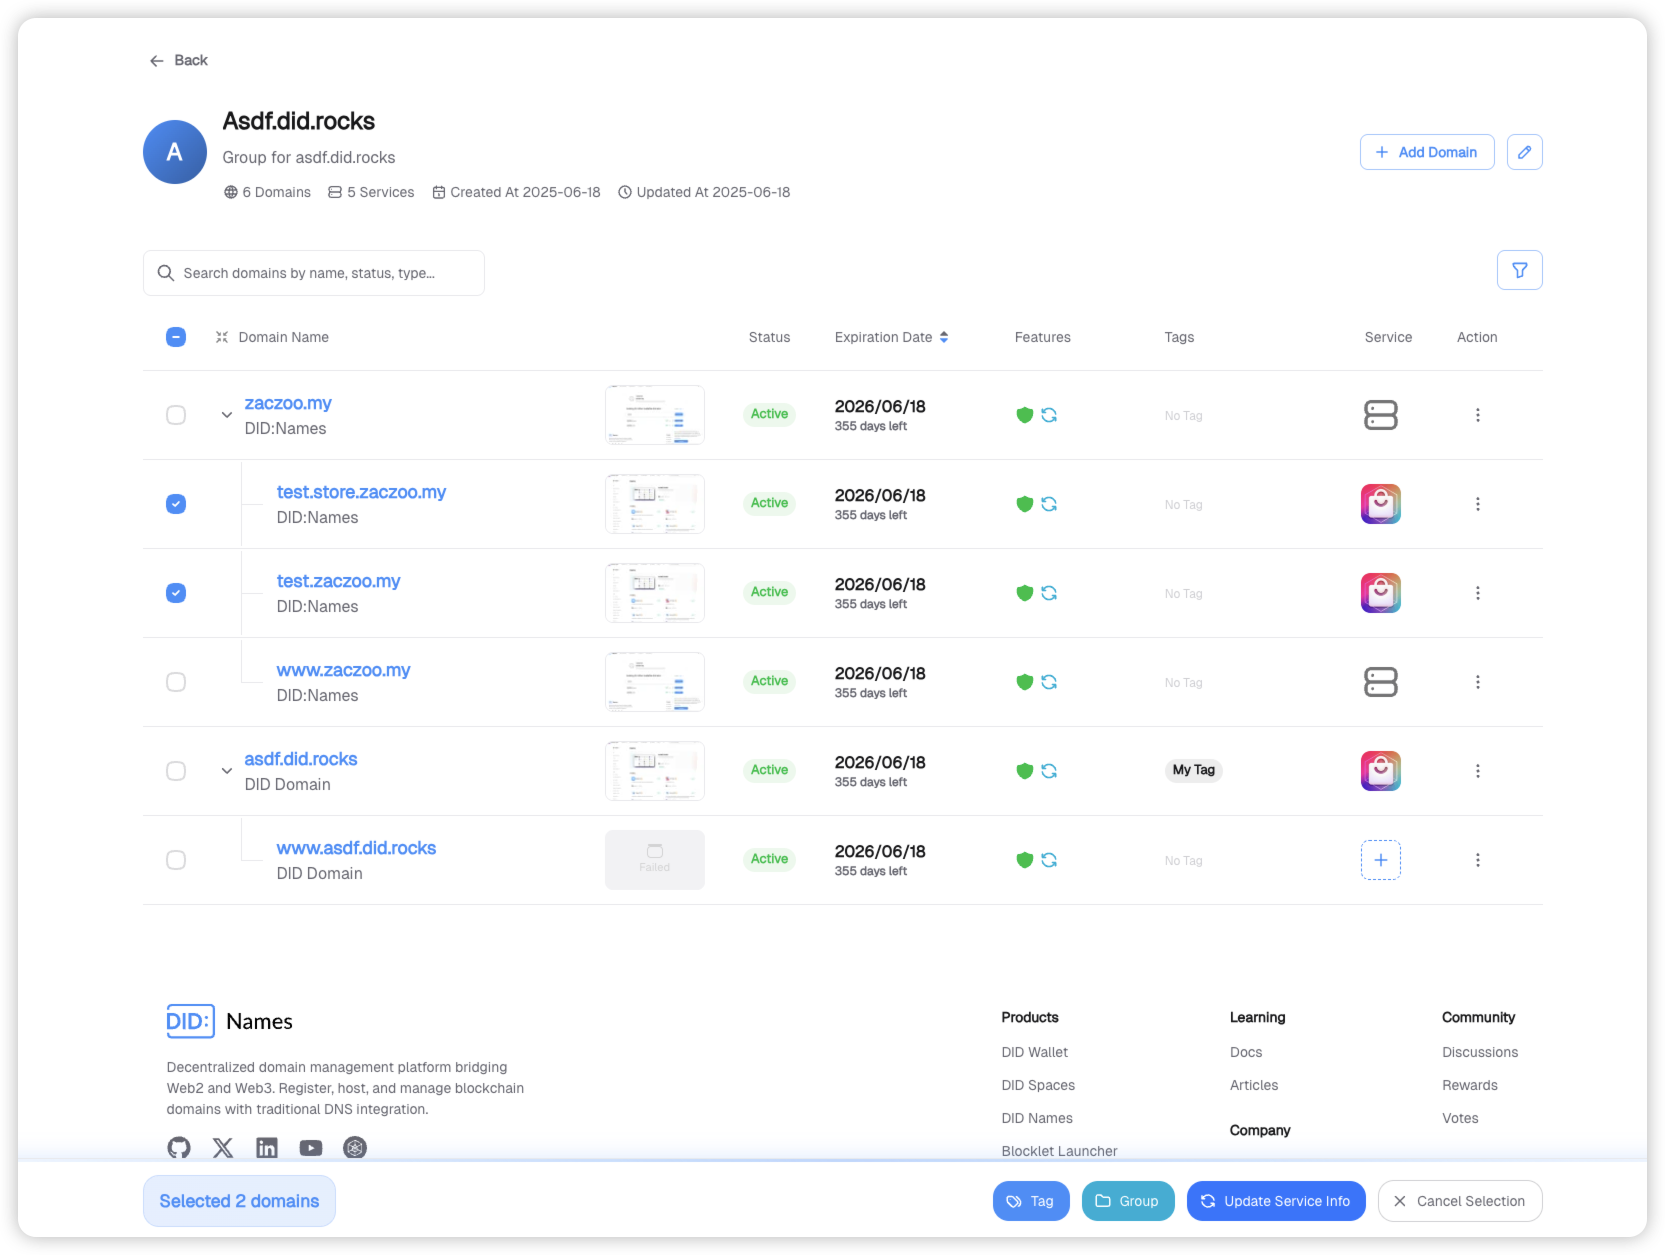The width and height of the screenshot is (1665, 1255).
Task: Toggle the select-all header checkbox
Action: 176,337
